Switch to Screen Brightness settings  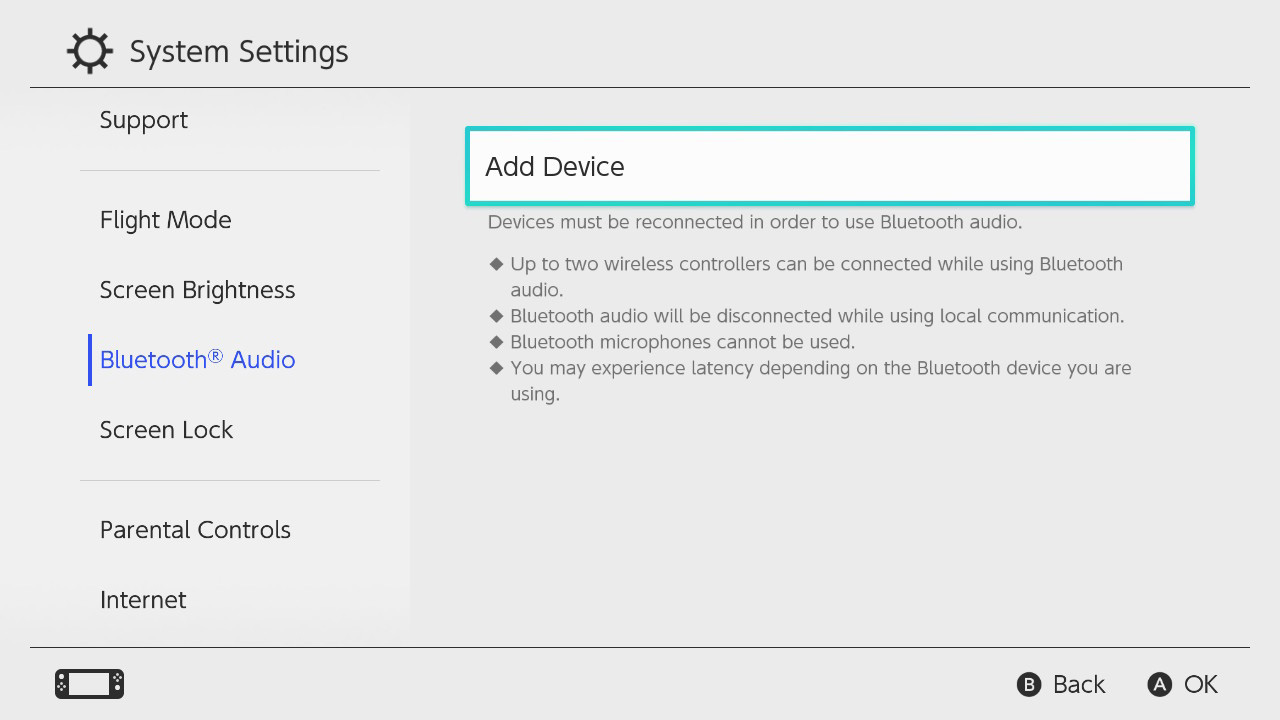point(197,289)
